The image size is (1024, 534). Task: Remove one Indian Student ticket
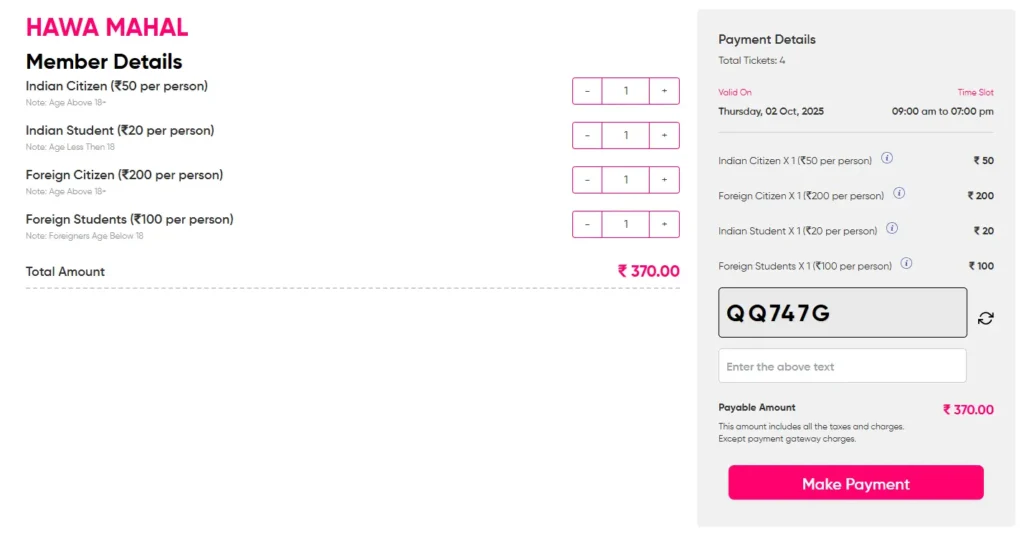pyautogui.click(x=587, y=135)
